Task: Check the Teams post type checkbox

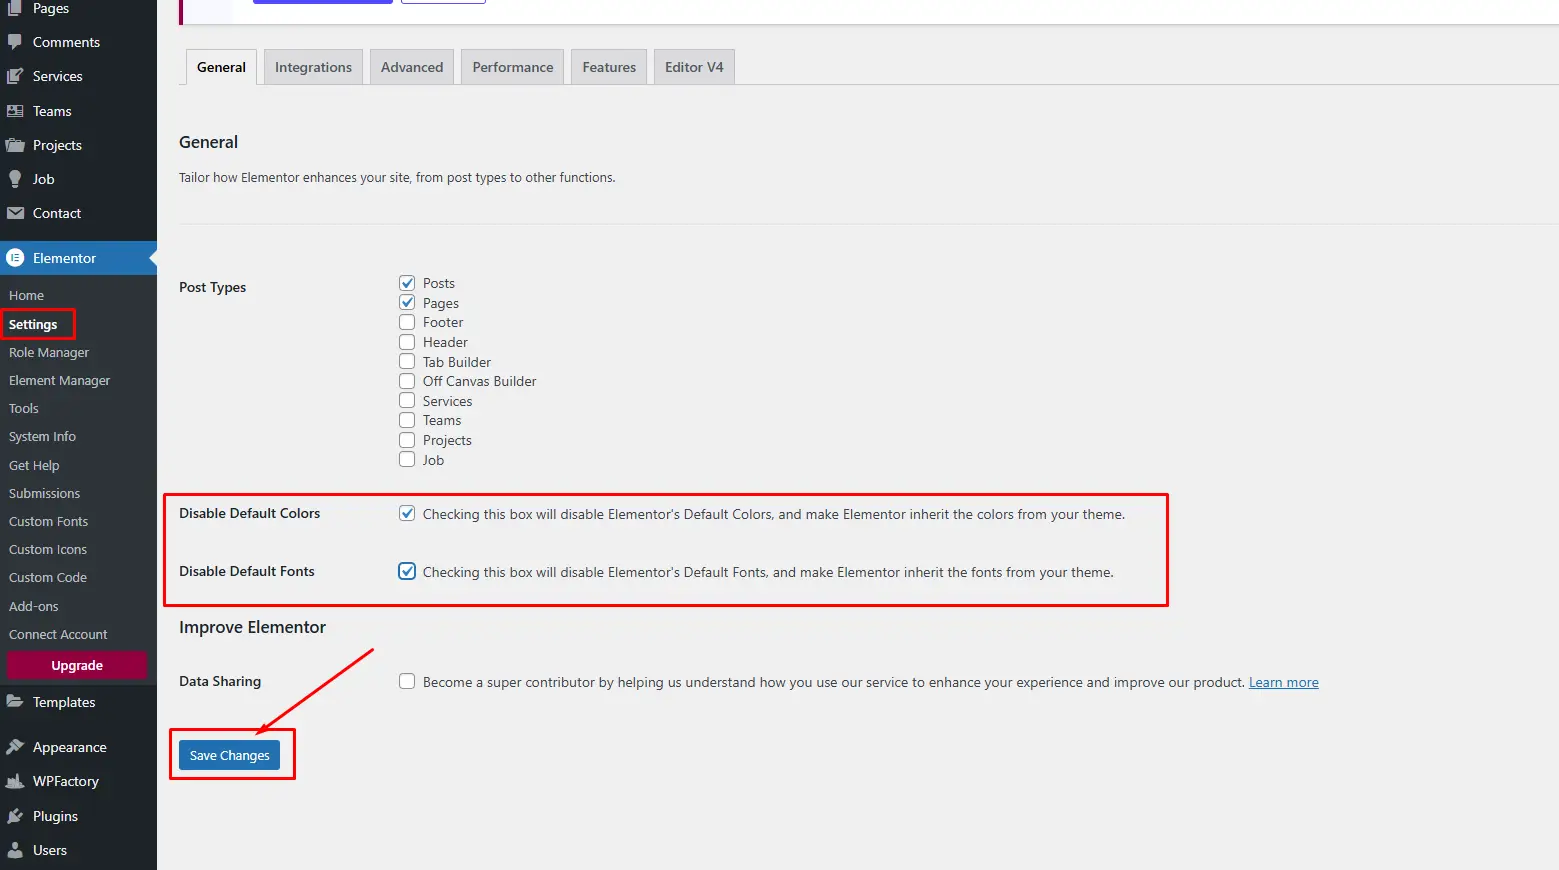Action: click(407, 420)
